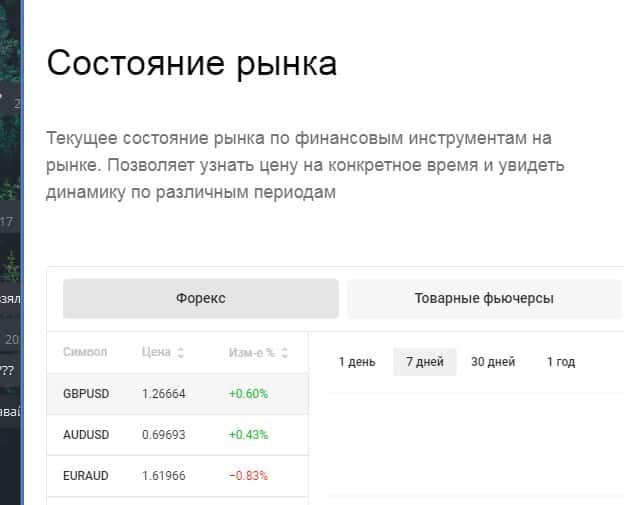
Task: Select the AUDUSD symbol row
Action: pyautogui.click(x=86, y=434)
